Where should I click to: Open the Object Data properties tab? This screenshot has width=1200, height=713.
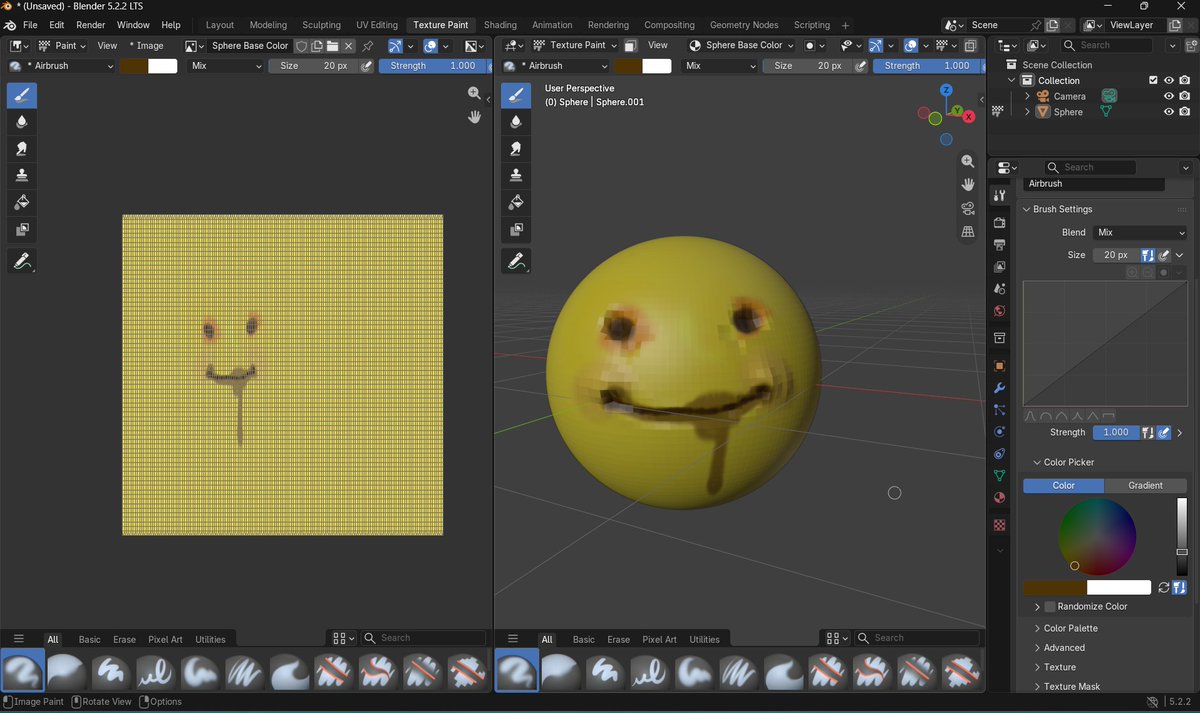pyautogui.click(x=999, y=476)
